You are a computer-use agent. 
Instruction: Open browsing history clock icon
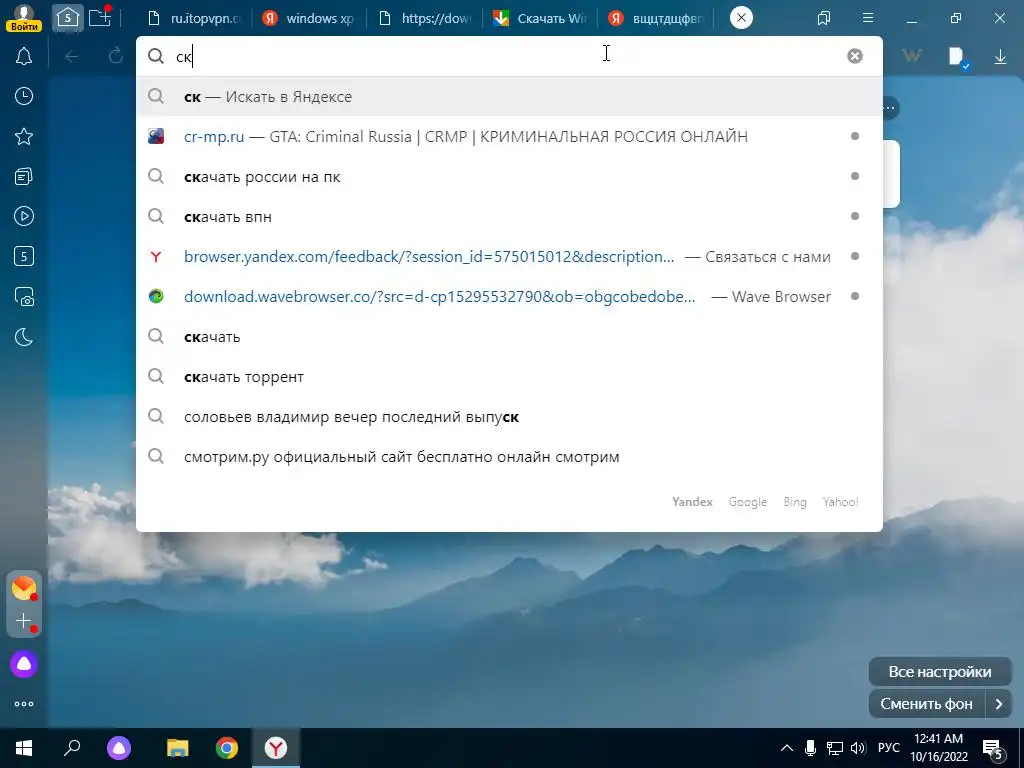tap(24, 97)
